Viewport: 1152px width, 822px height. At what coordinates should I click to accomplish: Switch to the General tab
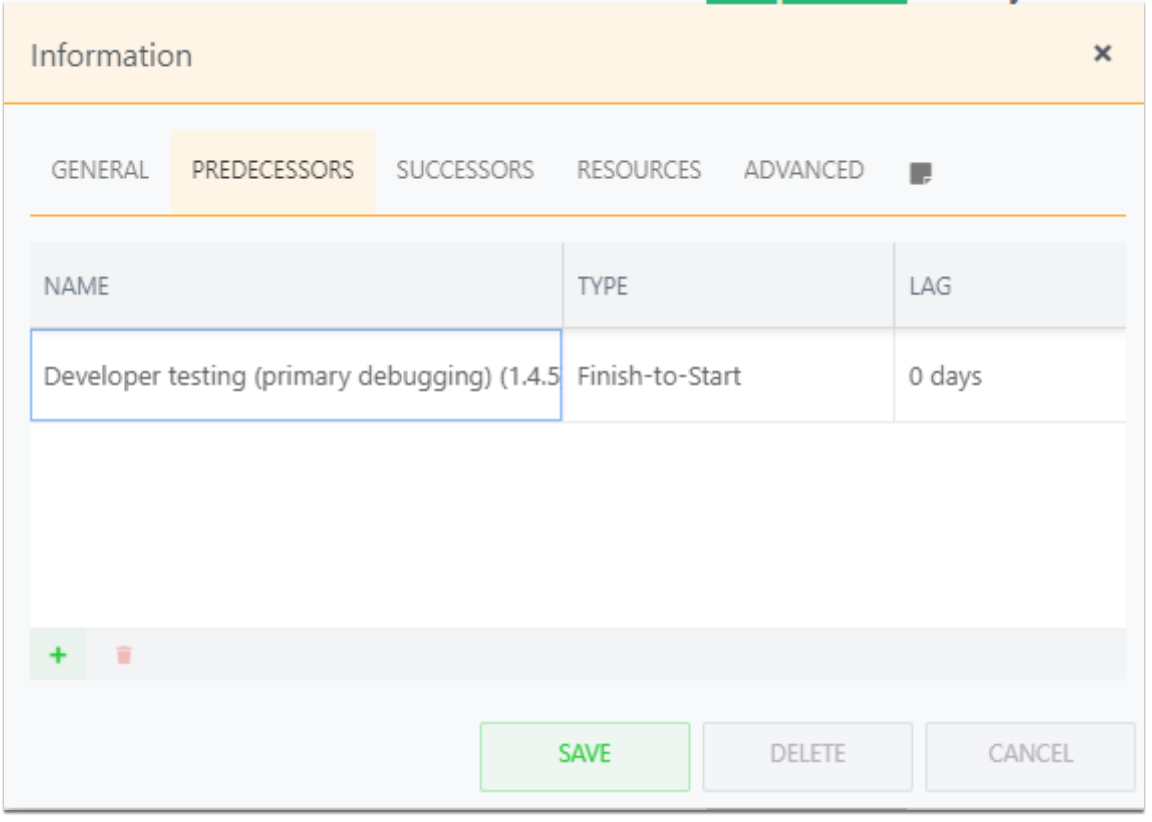pos(100,170)
